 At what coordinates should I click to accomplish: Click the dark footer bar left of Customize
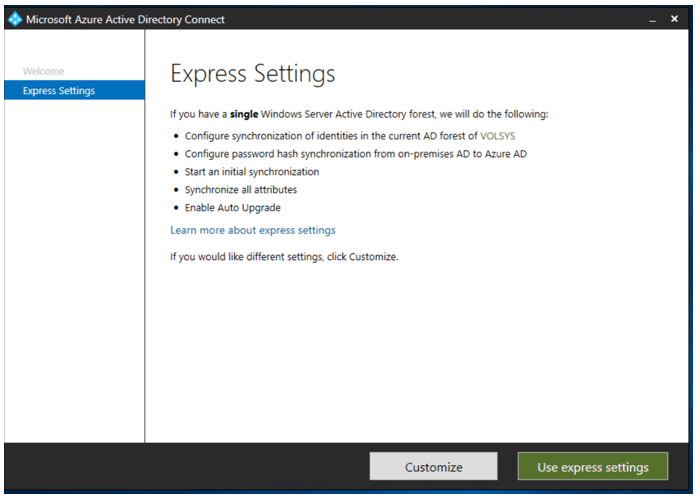(180, 466)
